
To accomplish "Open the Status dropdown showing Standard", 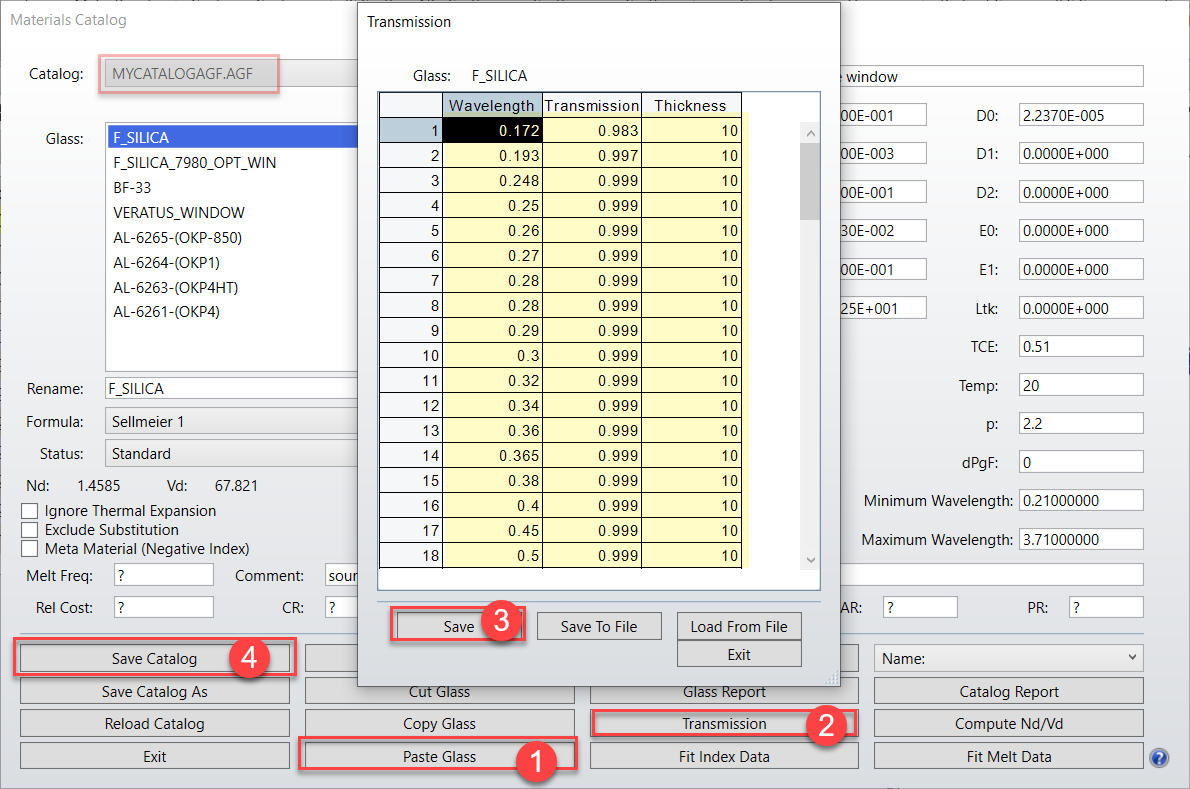I will (x=231, y=454).
